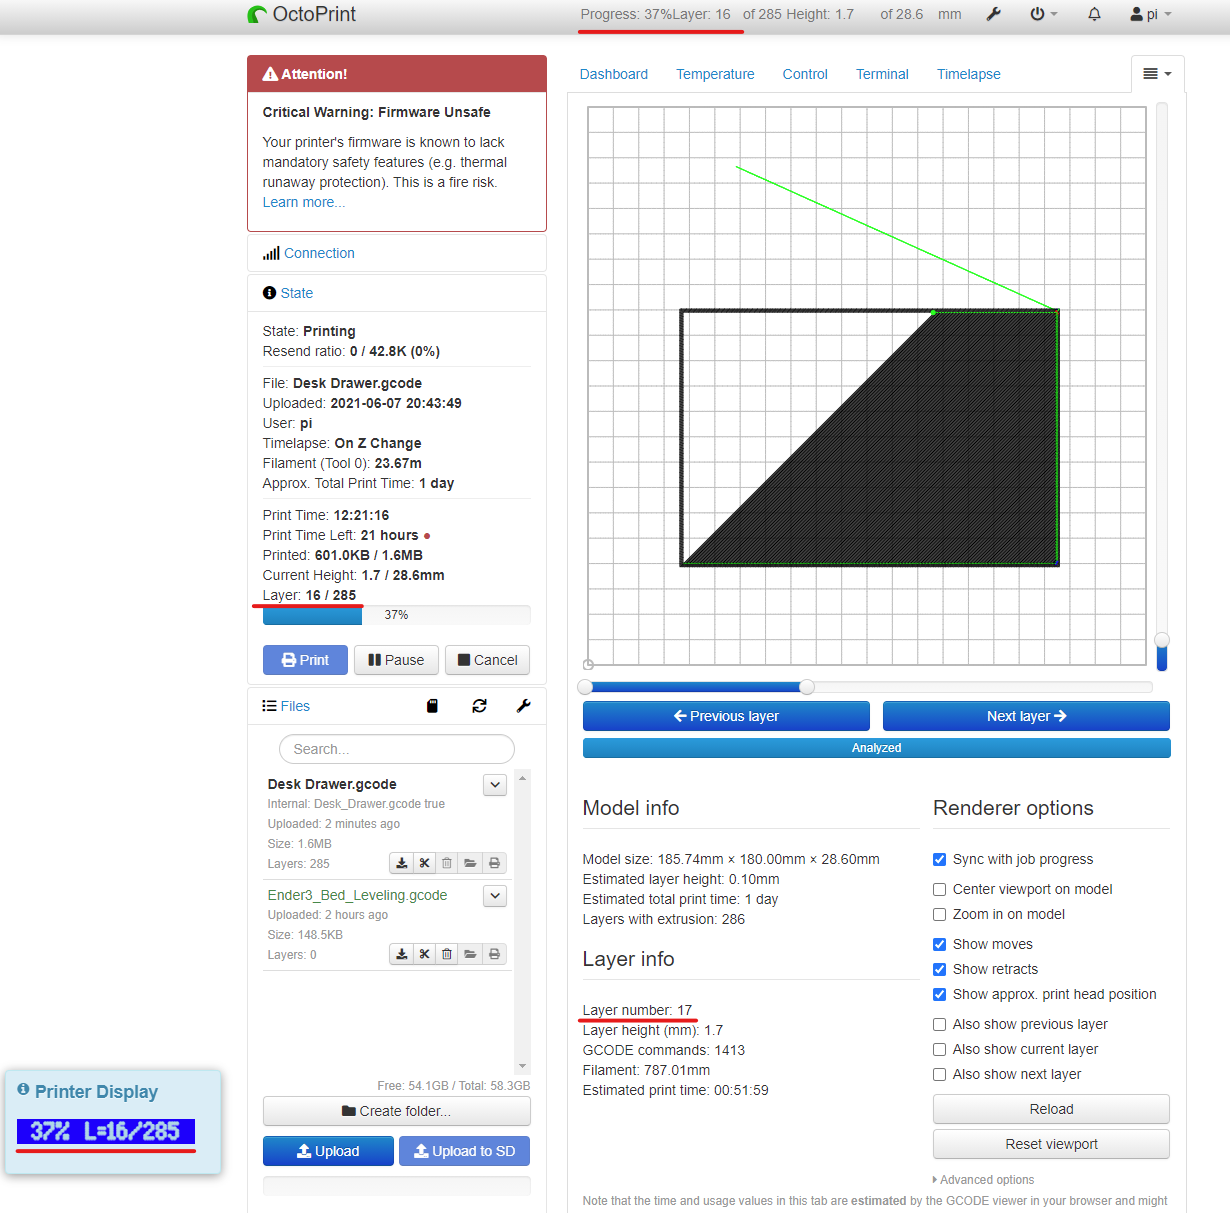The image size is (1230, 1213).
Task: Open the GCODE viewer hamburger menu
Action: pos(1157,73)
